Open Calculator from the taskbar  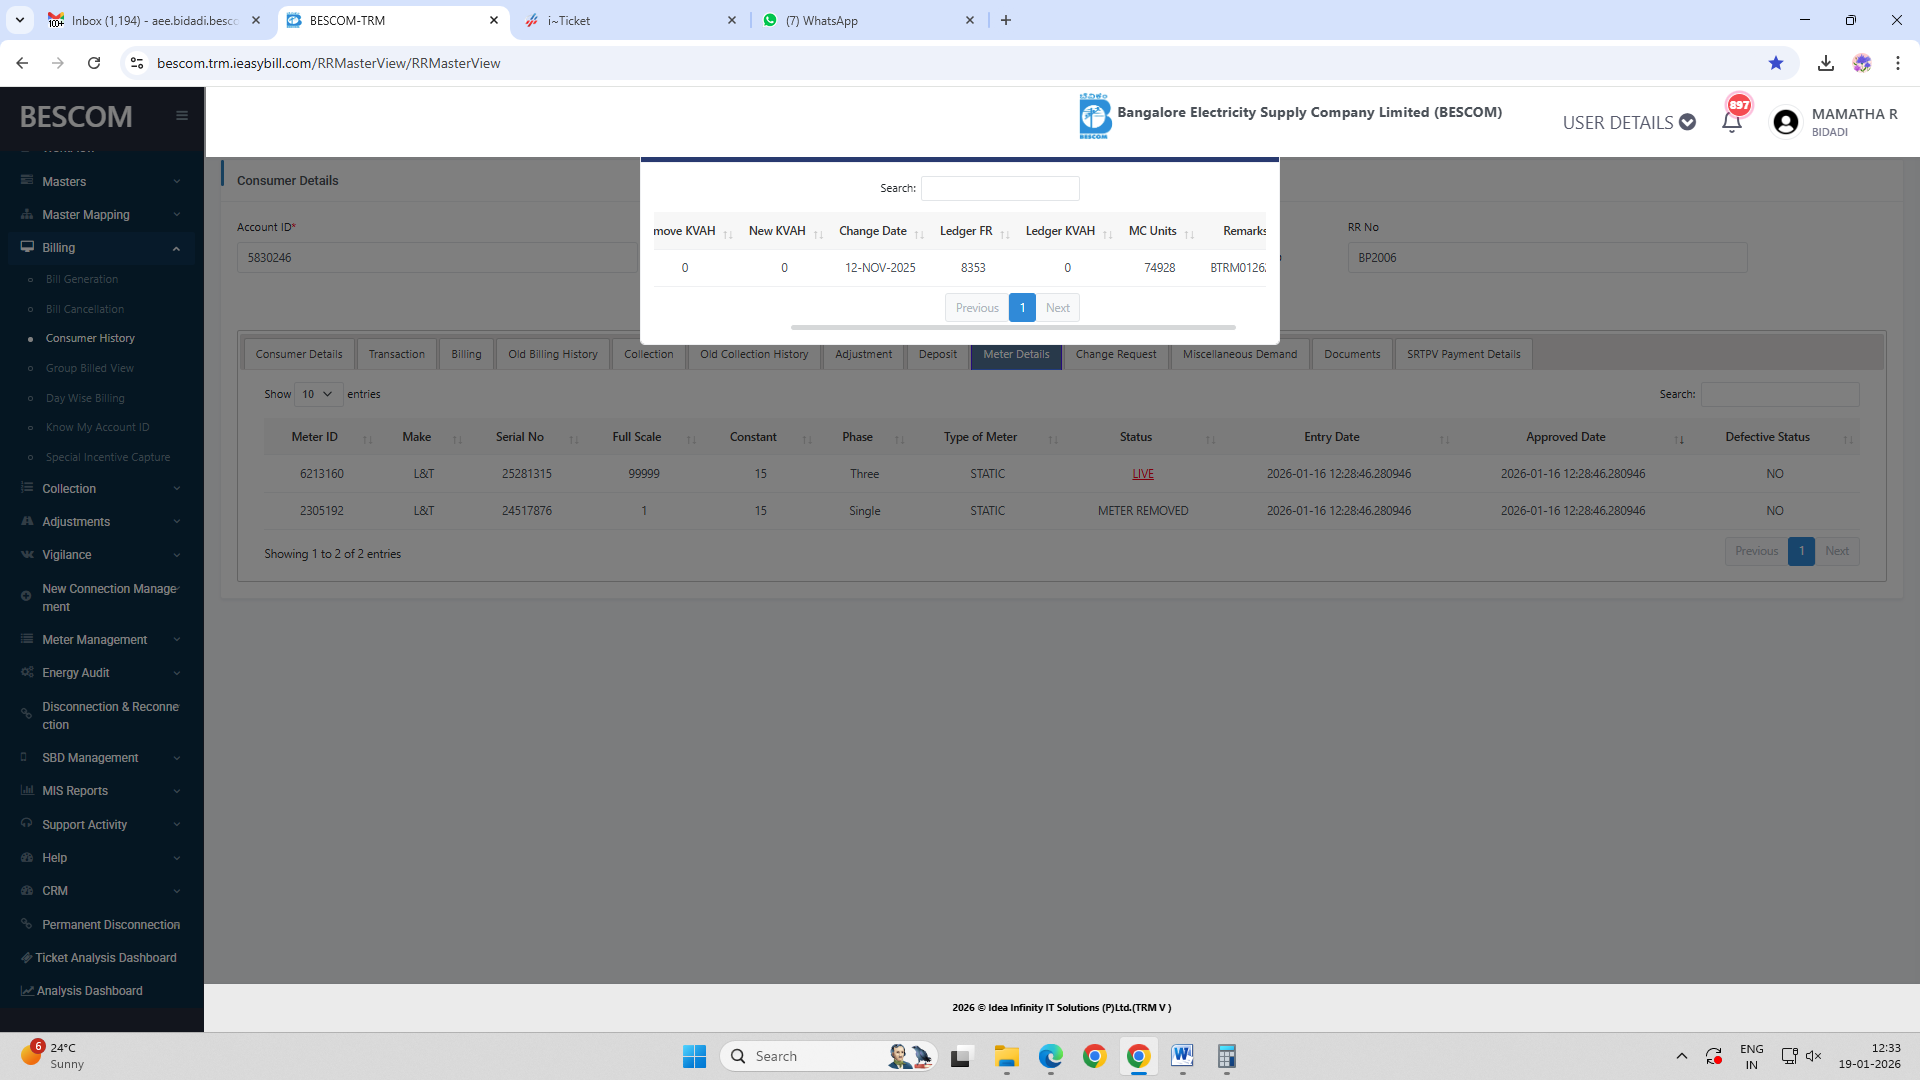[1227, 1056]
